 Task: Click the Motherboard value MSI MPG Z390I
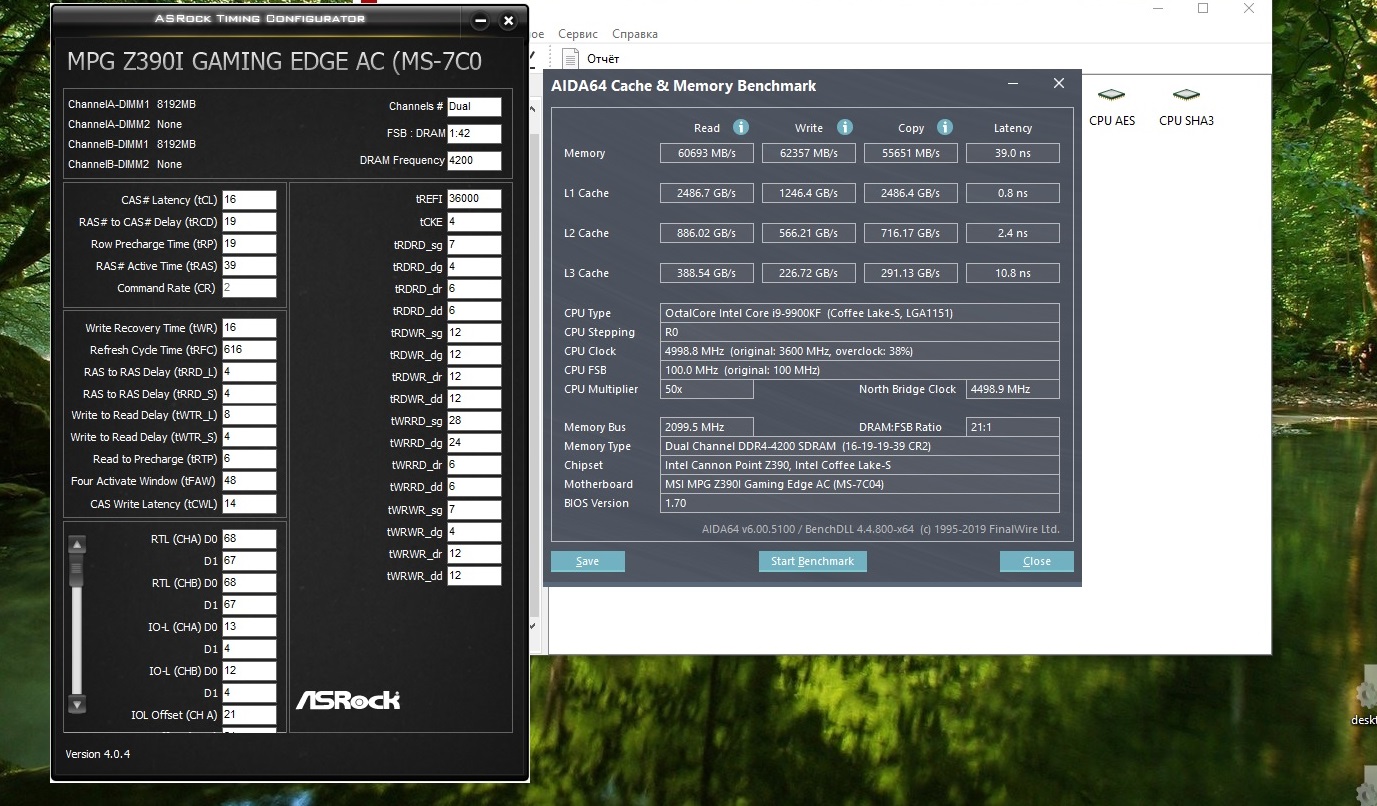(860, 484)
